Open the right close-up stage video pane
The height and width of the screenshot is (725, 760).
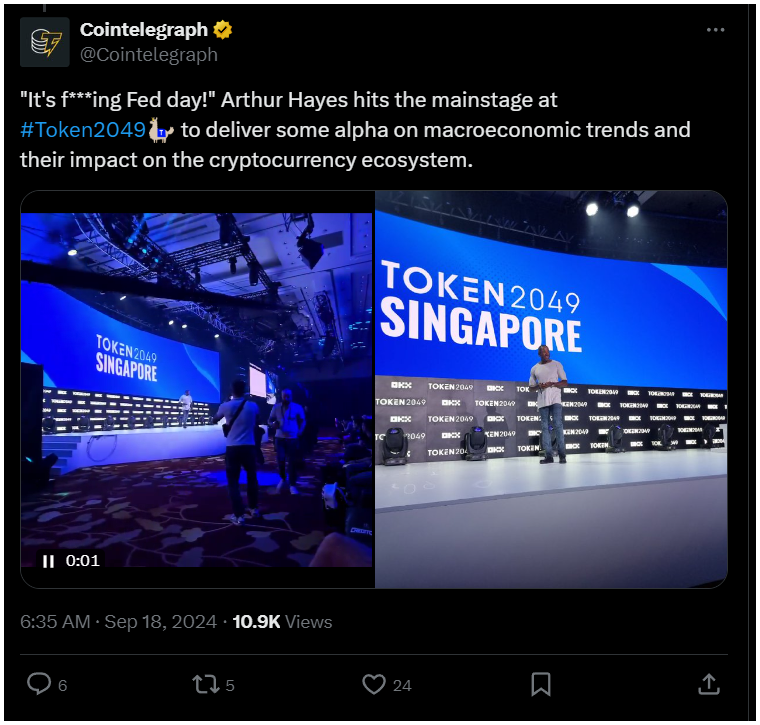pos(551,390)
